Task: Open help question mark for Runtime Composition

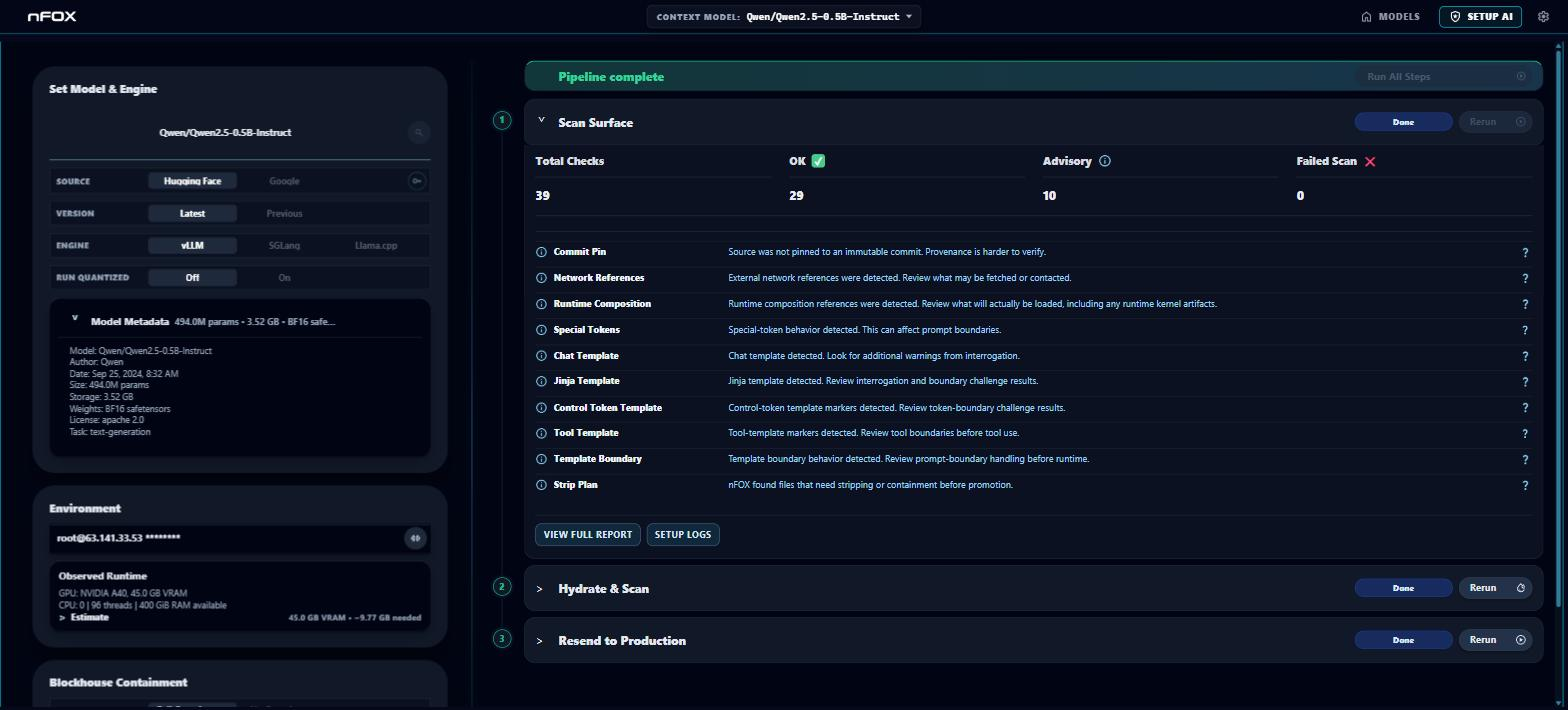Action: click(x=1525, y=305)
